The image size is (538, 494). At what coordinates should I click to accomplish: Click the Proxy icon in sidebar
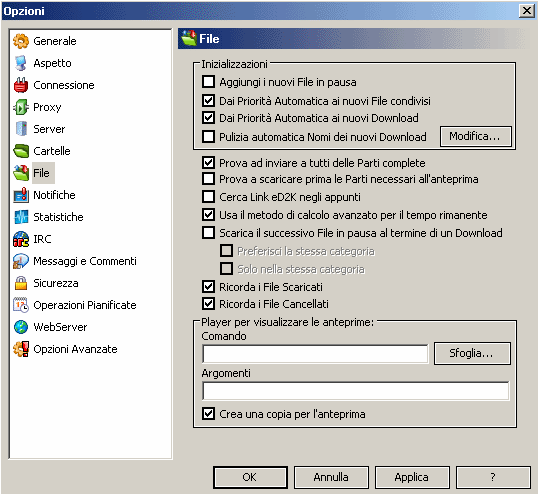[x=21, y=107]
